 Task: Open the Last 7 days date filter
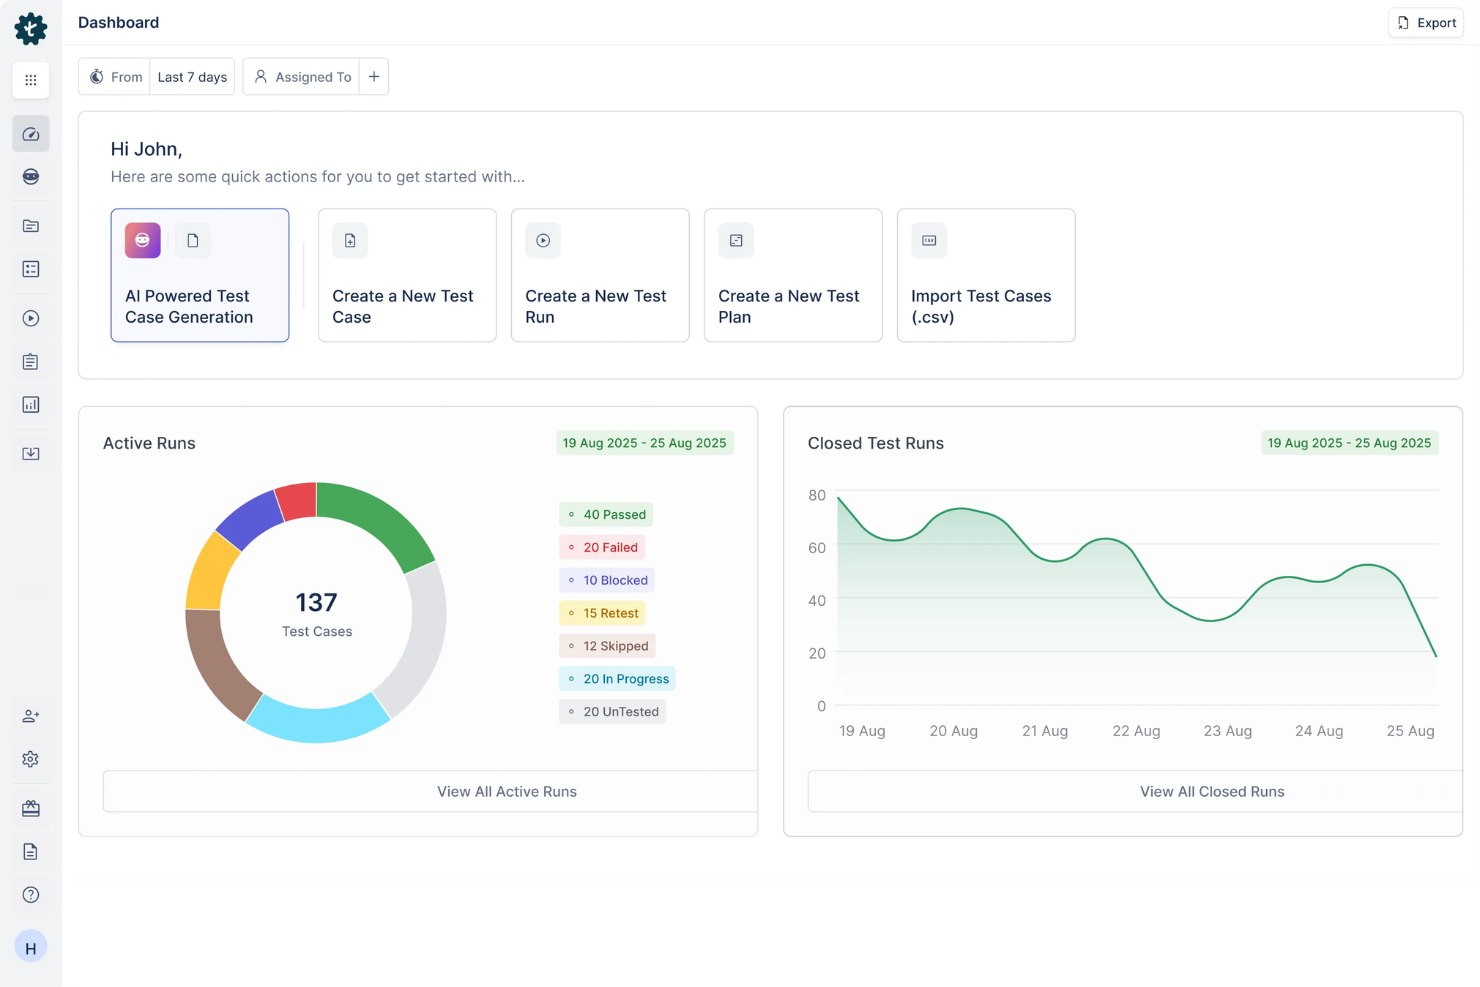[x=192, y=76]
